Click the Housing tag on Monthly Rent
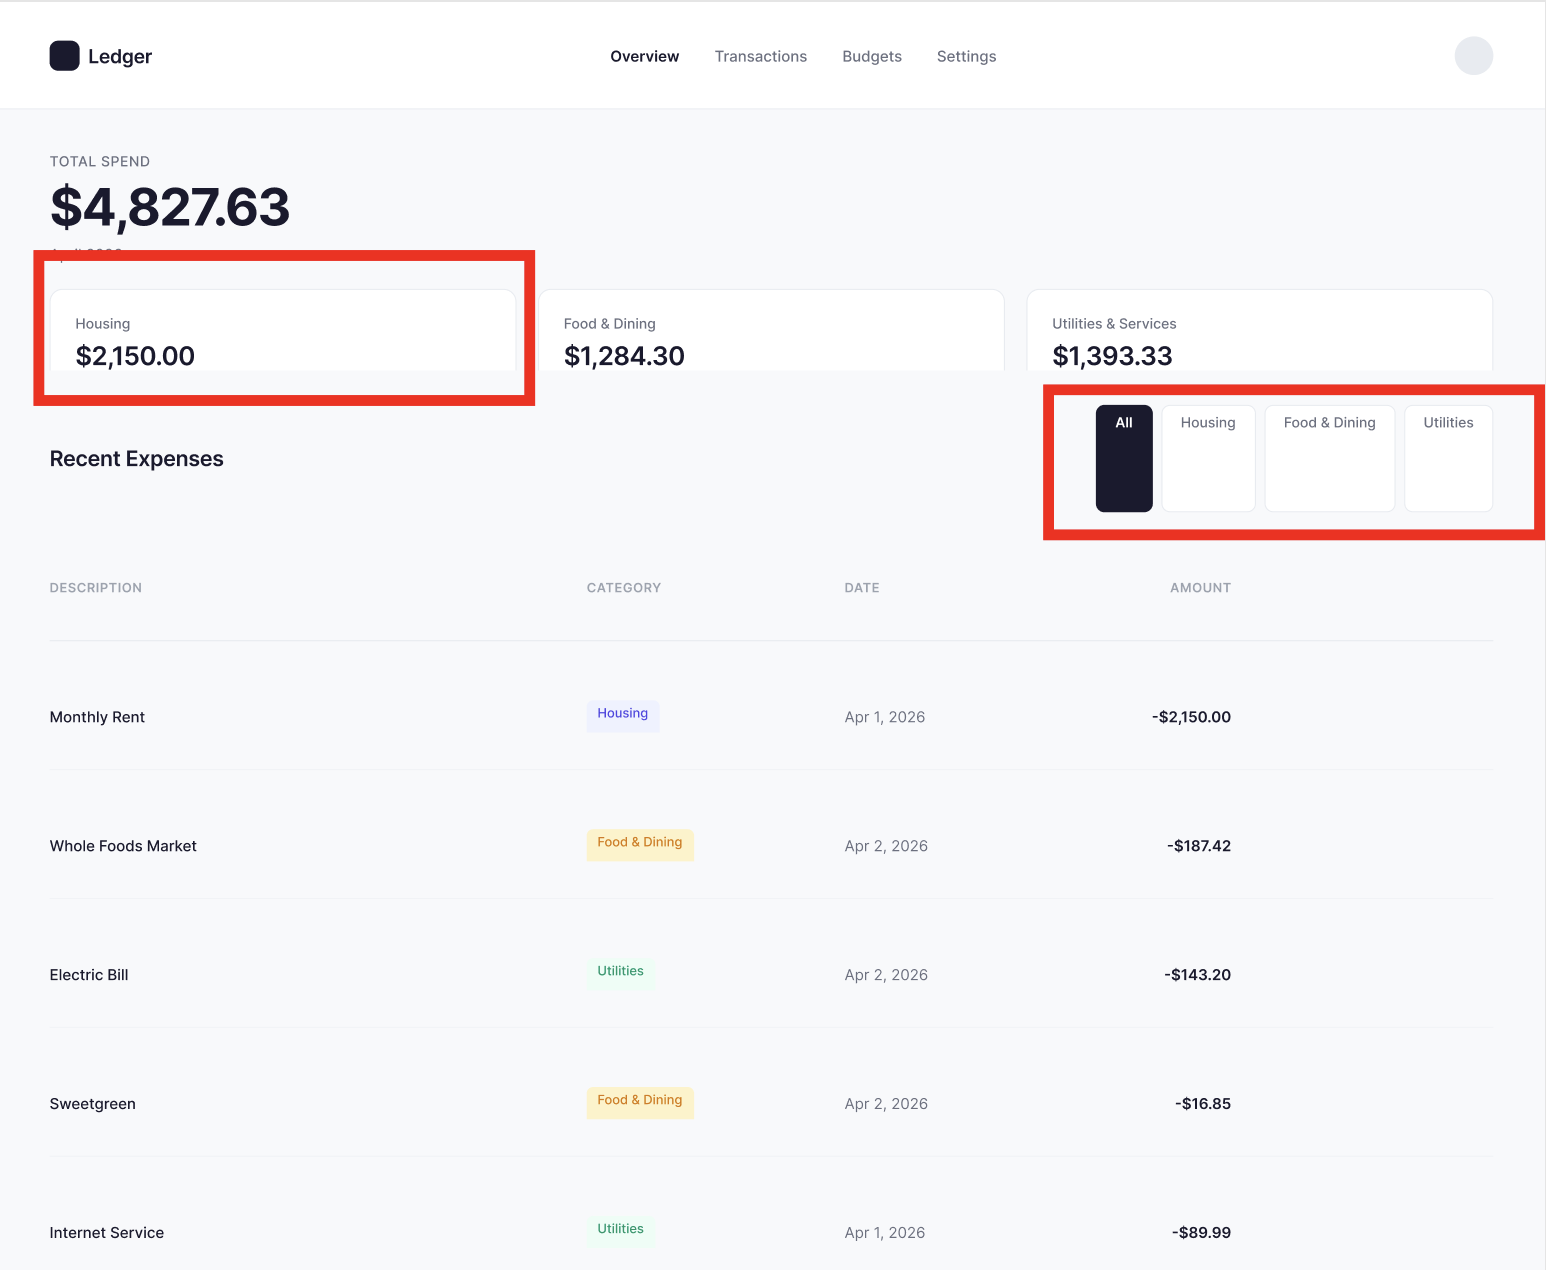Image resolution: width=1546 pixels, height=1270 pixels. [x=622, y=714]
